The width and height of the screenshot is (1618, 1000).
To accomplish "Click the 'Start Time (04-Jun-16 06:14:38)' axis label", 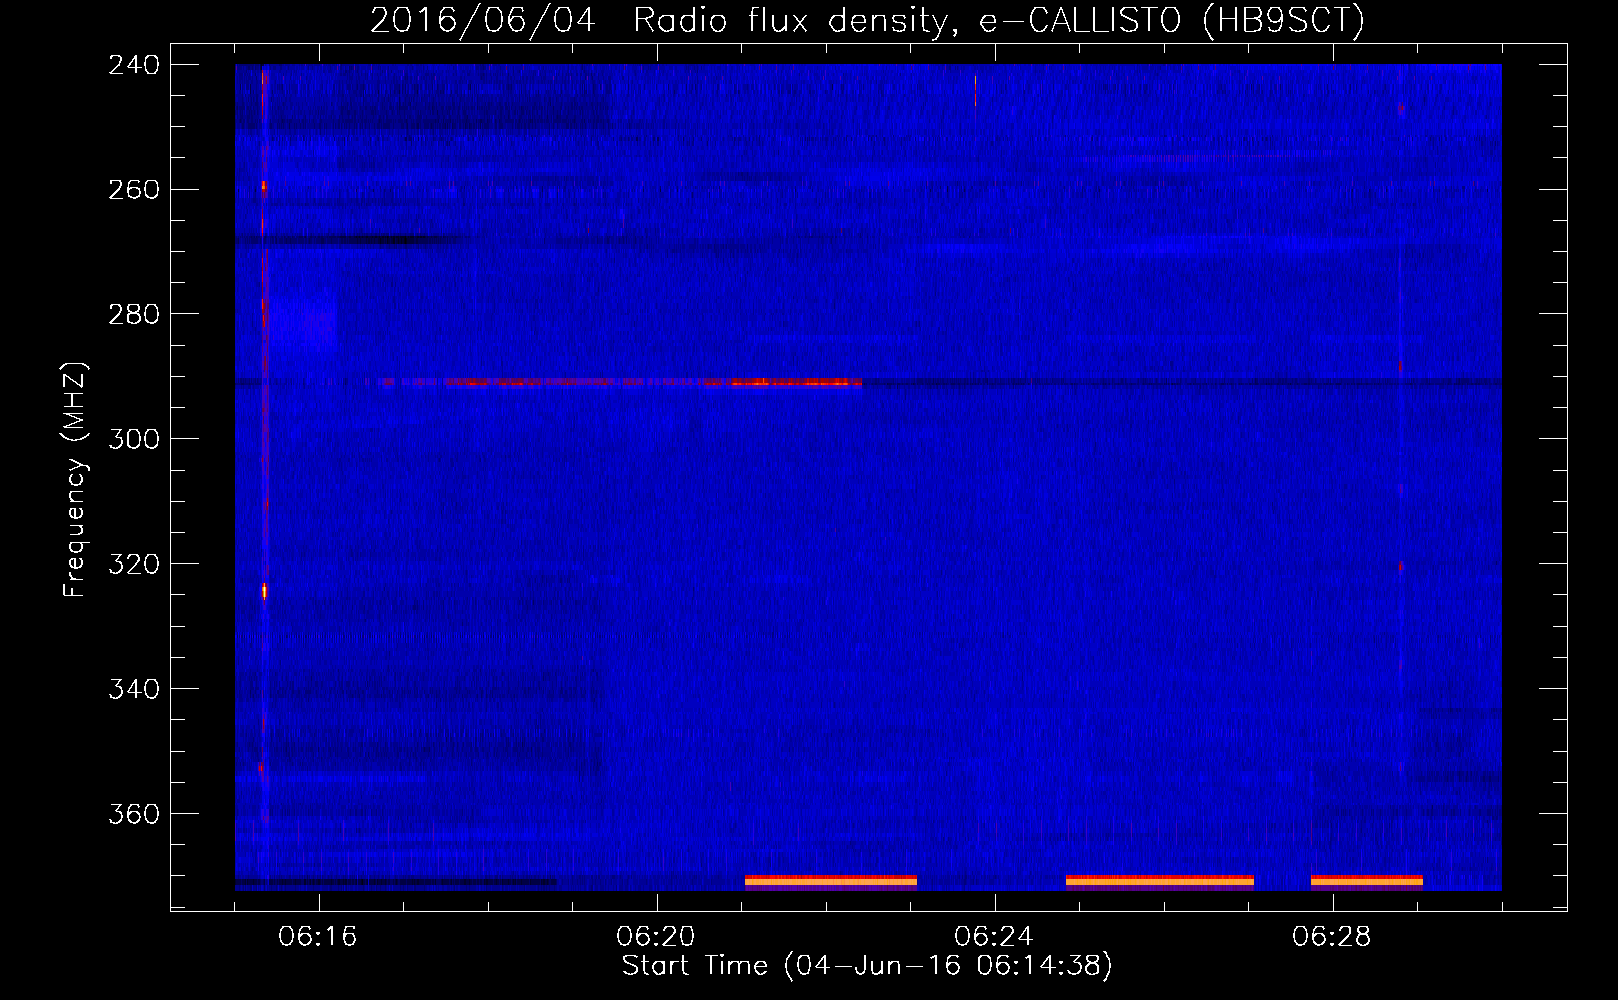I will 867,966.
